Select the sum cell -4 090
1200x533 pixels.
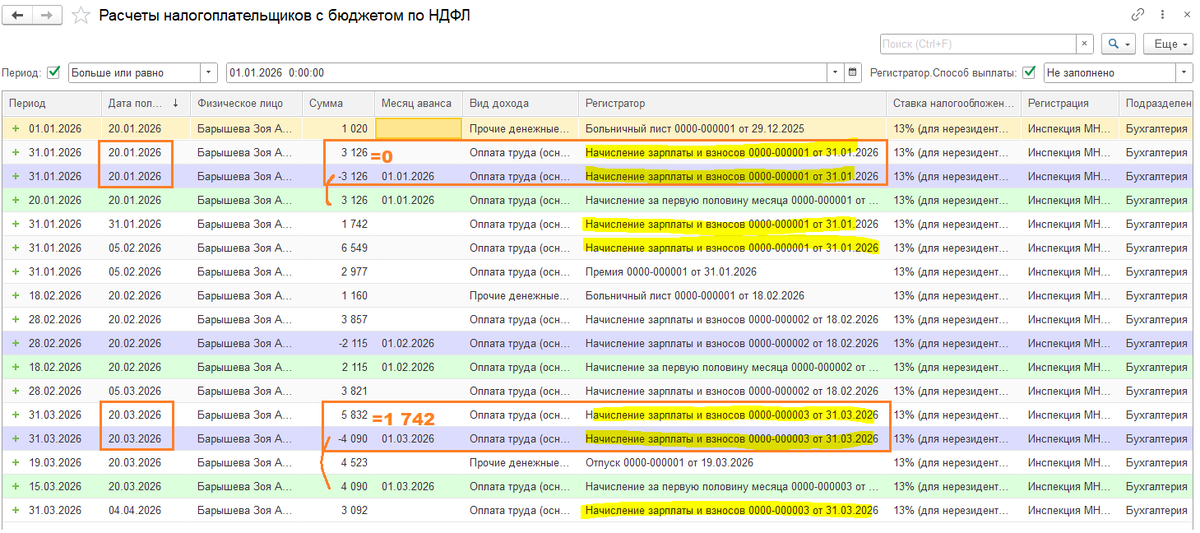[337, 439]
